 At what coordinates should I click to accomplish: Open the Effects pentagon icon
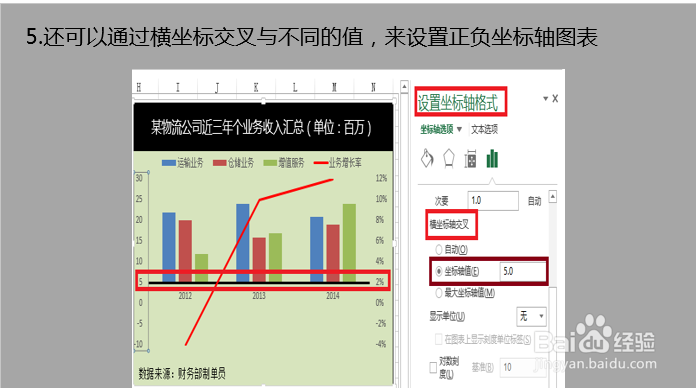[449, 158]
